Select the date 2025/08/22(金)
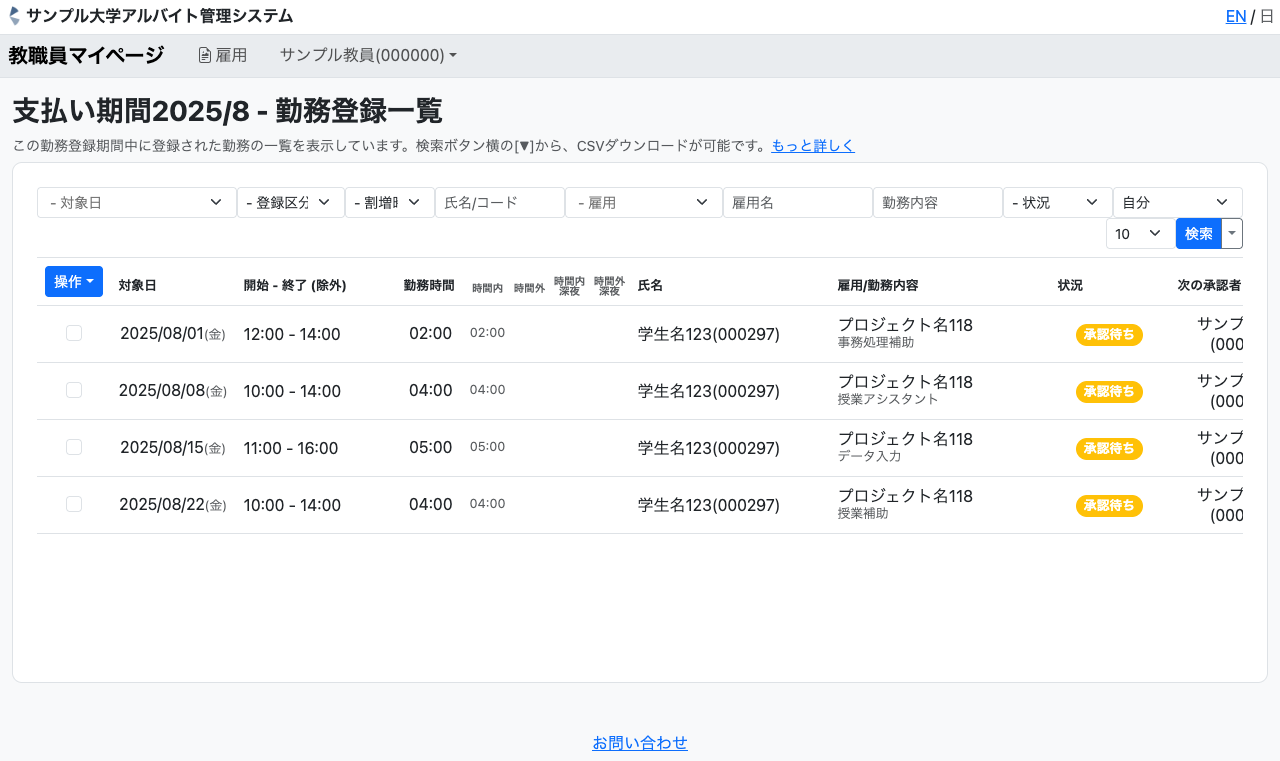This screenshot has width=1280, height=761. (x=172, y=505)
